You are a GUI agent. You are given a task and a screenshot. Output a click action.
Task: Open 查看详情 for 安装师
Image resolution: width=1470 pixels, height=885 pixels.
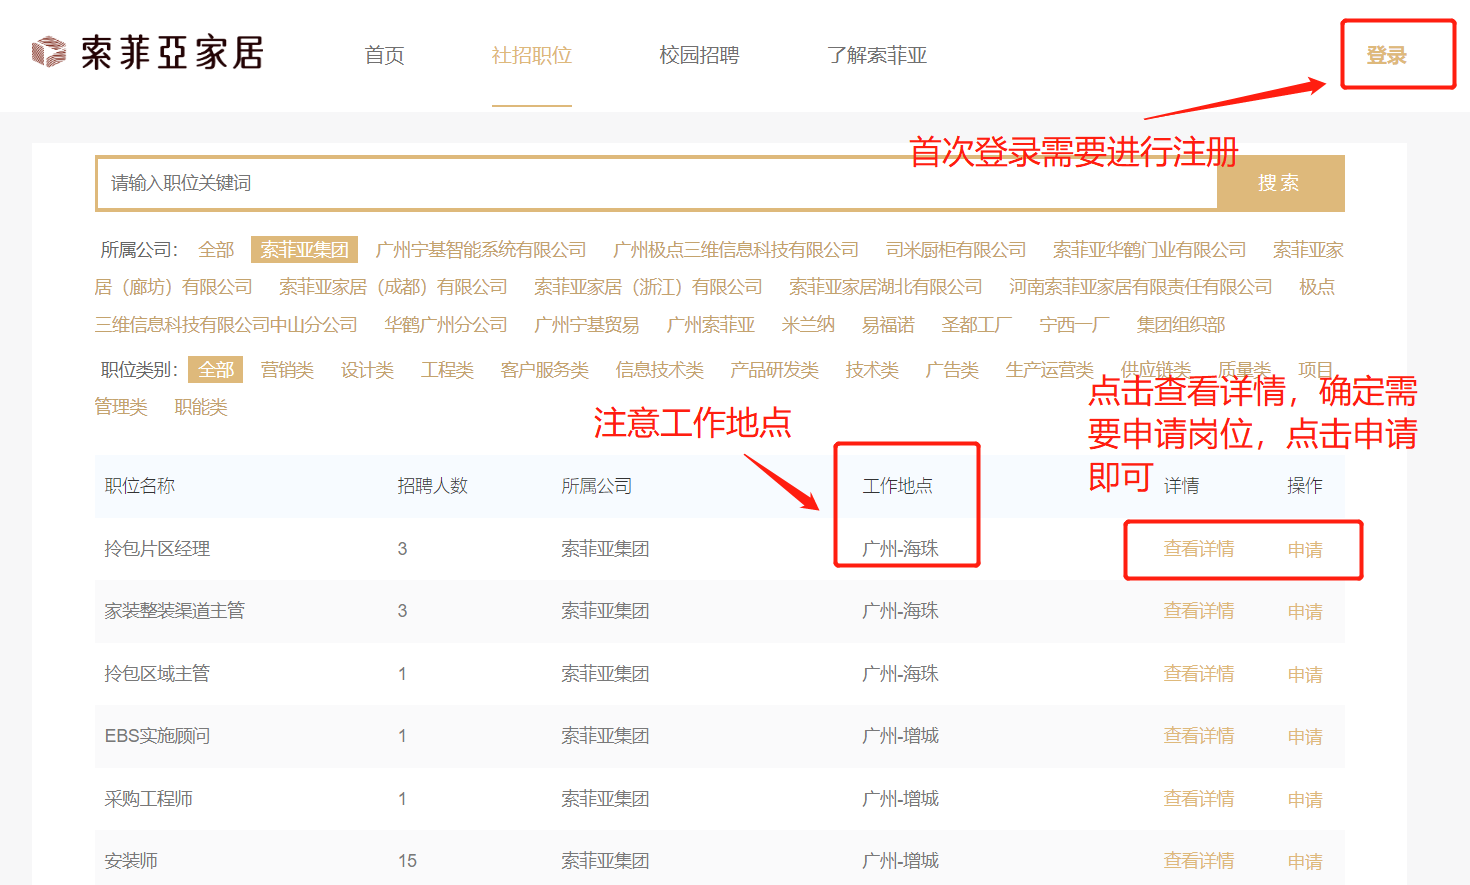(1199, 861)
